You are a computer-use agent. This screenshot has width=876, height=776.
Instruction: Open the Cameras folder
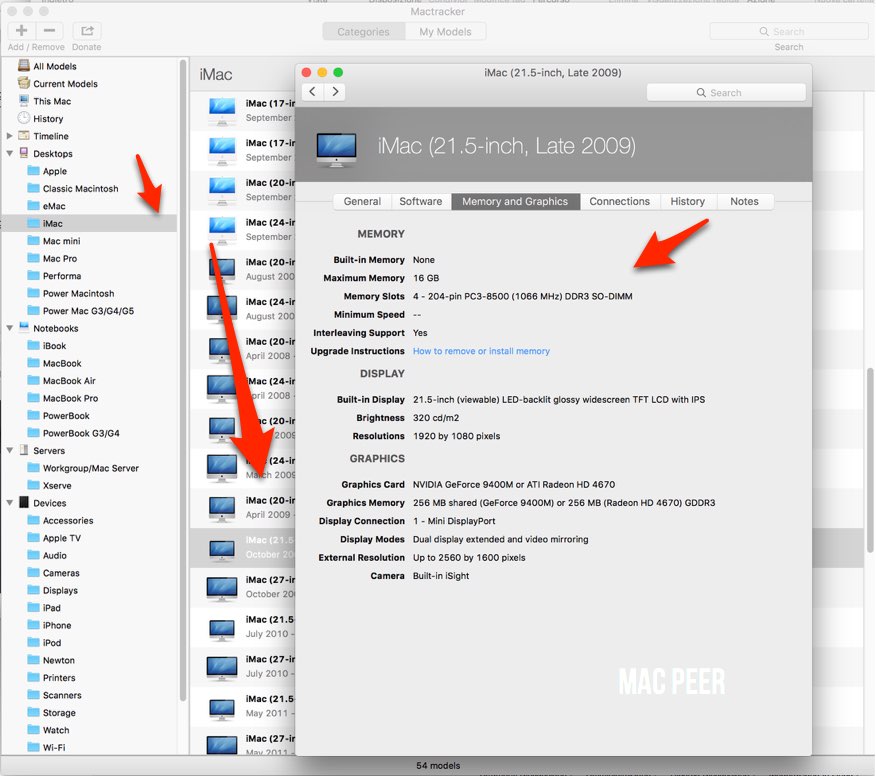pos(53,573)
